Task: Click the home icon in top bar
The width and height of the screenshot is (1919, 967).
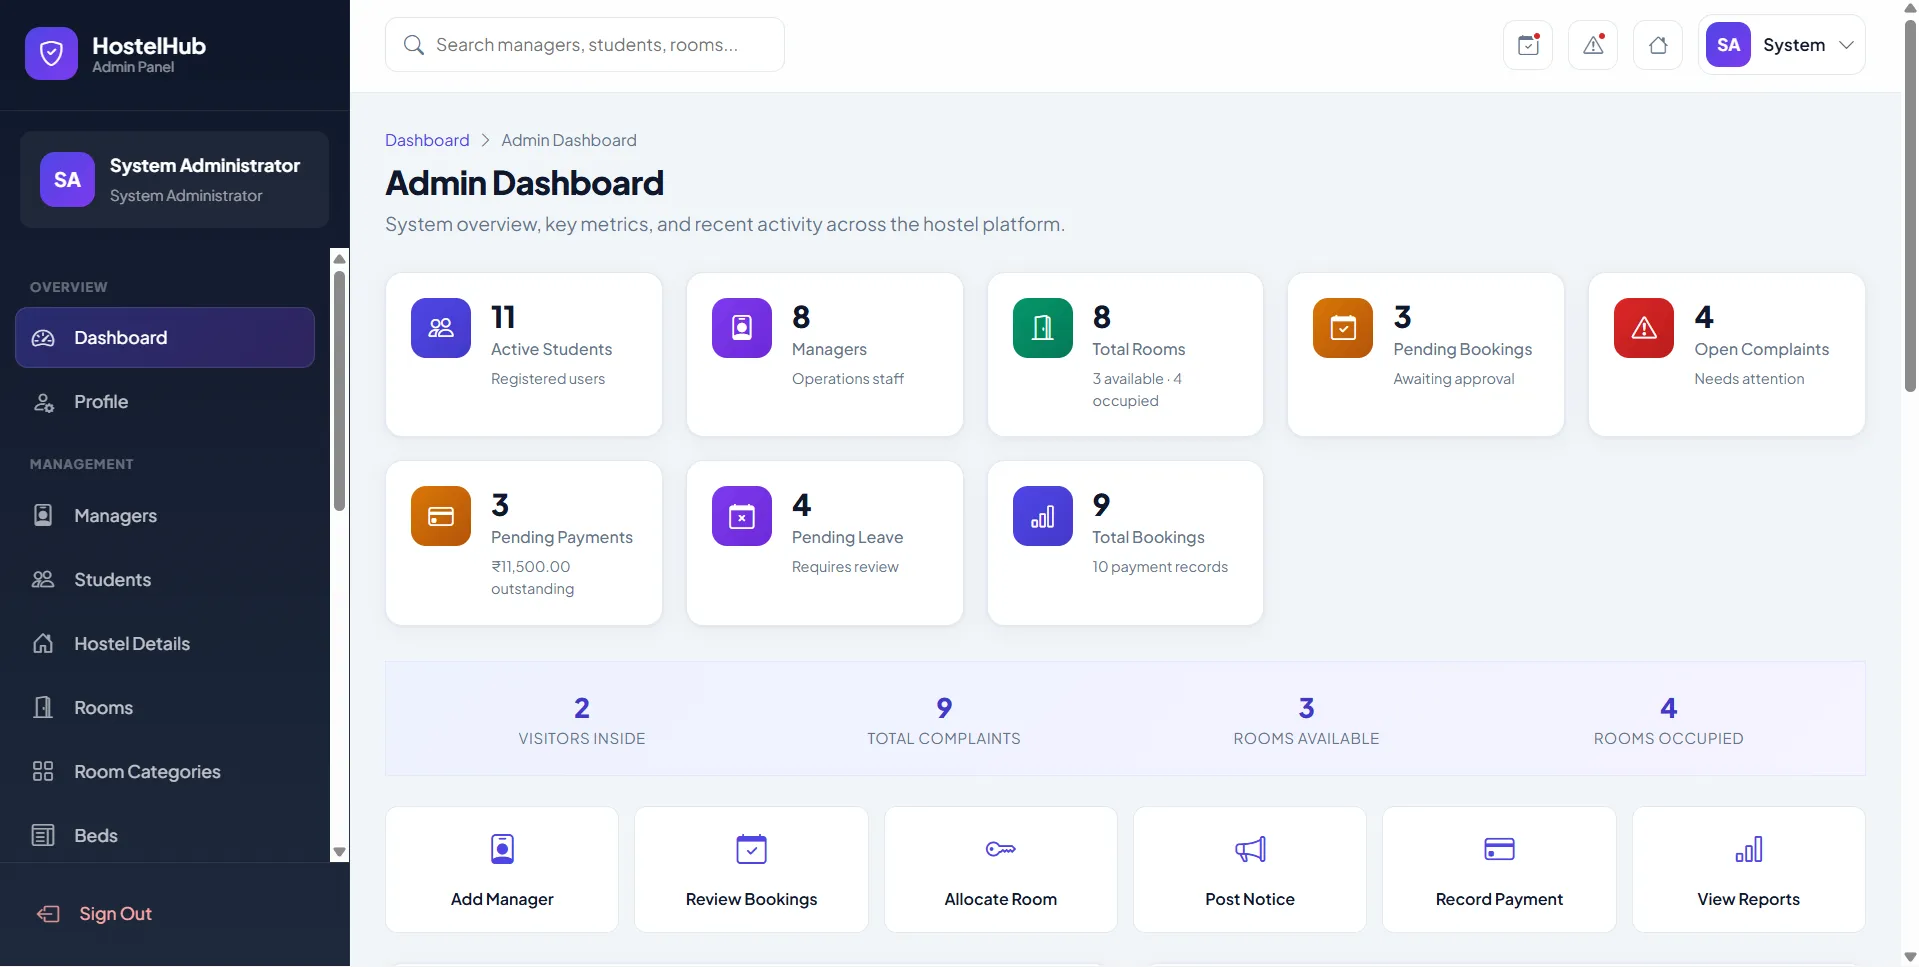Action: click(1658, 45)
